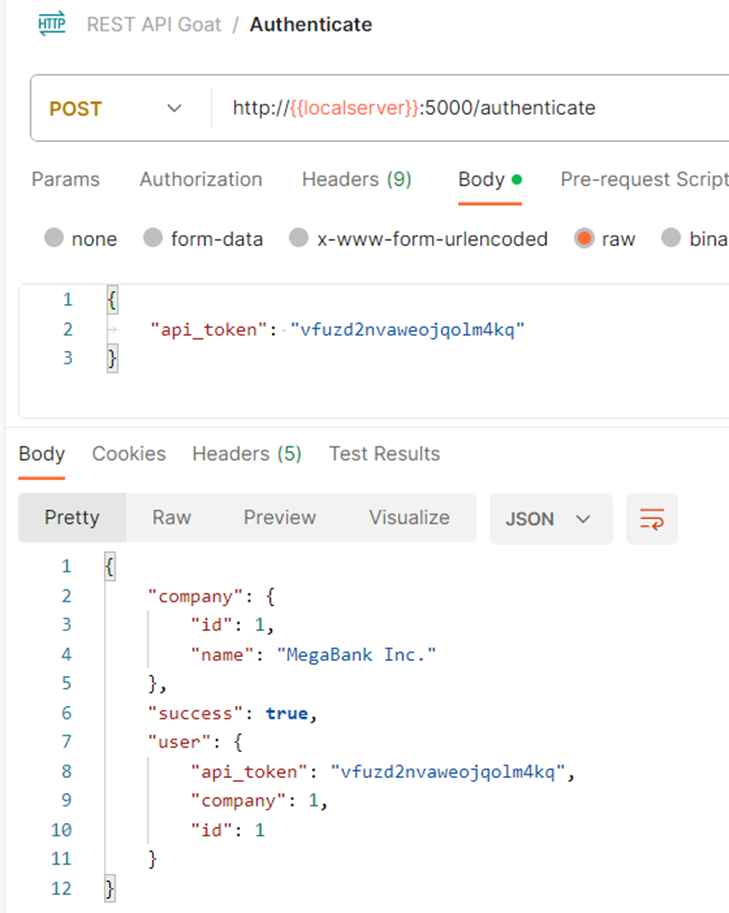Screen dimensions: 729x913
Task: Open the Pre-request Script tab
Action: pos(644,179)
